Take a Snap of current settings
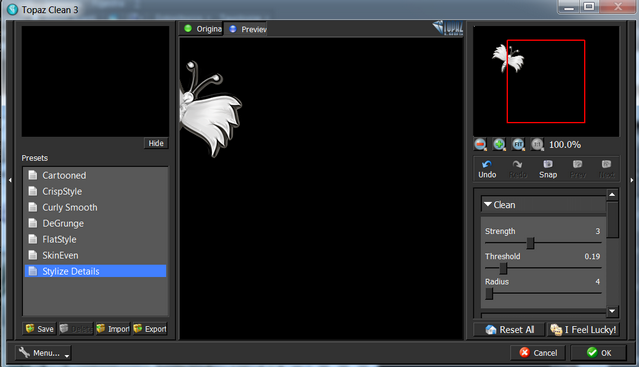639x367 pixels. (548, 169)
